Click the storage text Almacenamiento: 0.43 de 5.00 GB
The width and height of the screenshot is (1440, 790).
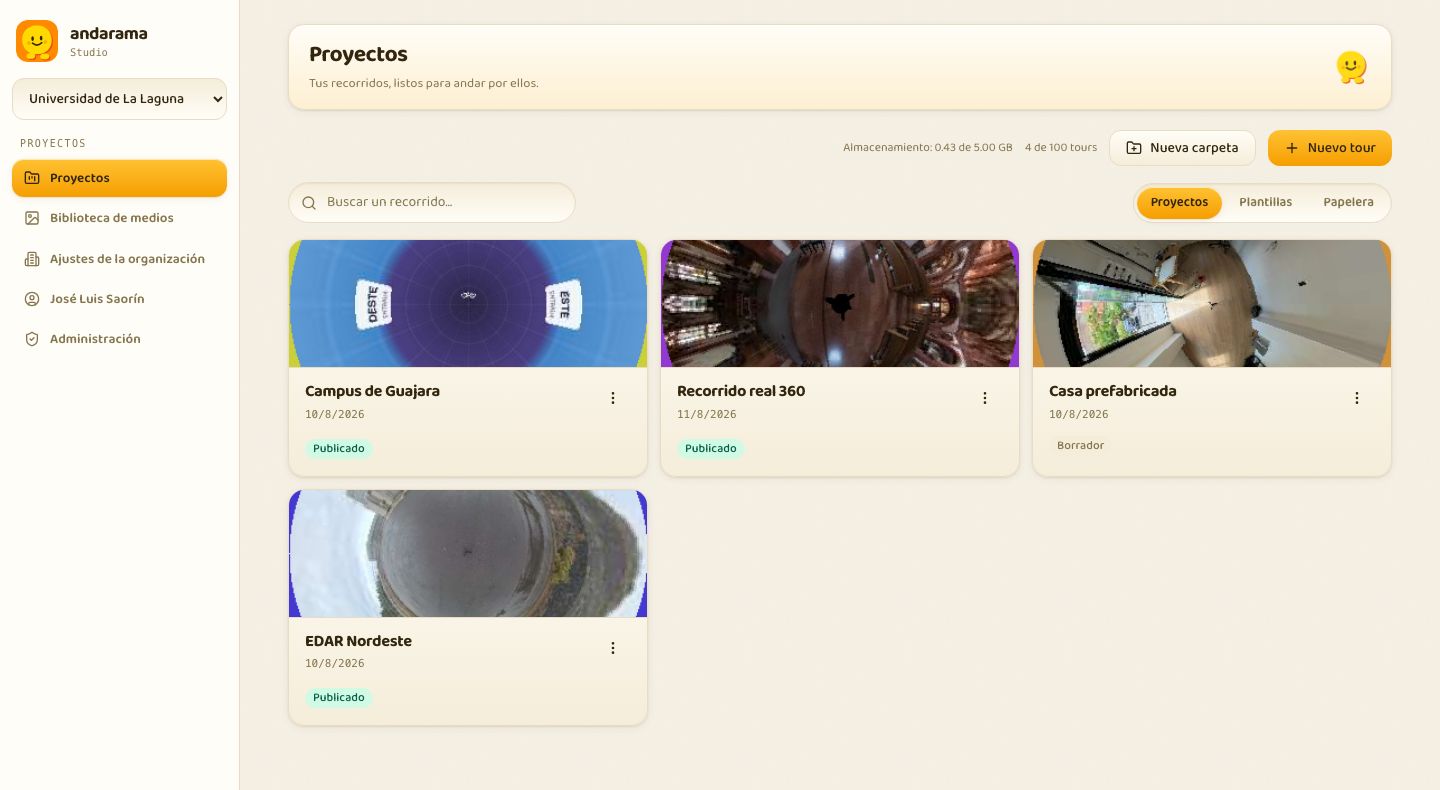[x=928, y=148]
